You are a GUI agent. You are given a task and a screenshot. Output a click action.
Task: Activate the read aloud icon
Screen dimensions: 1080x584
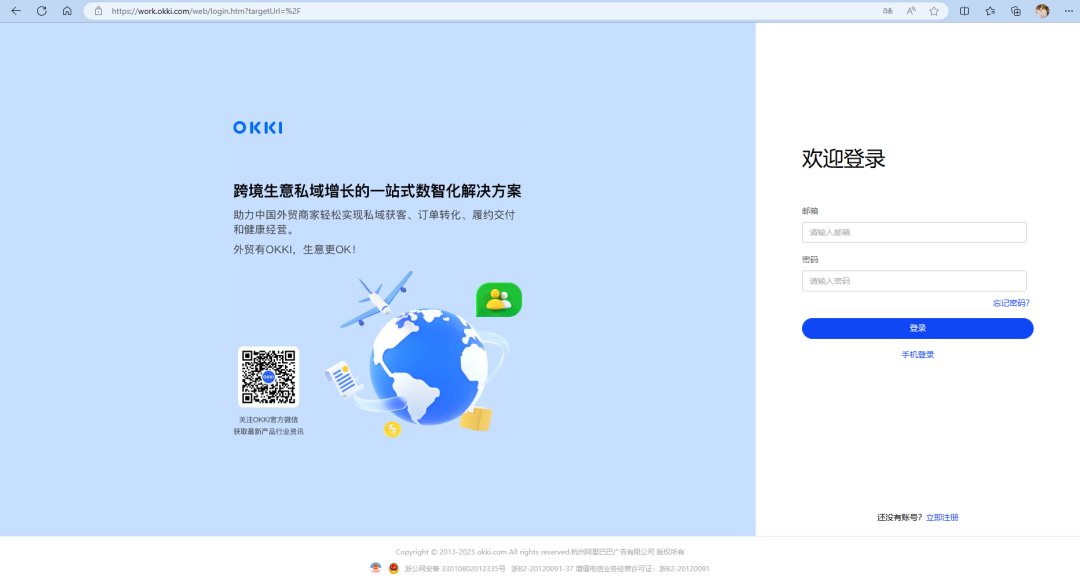pyautogui.click(x=911, y=11)
